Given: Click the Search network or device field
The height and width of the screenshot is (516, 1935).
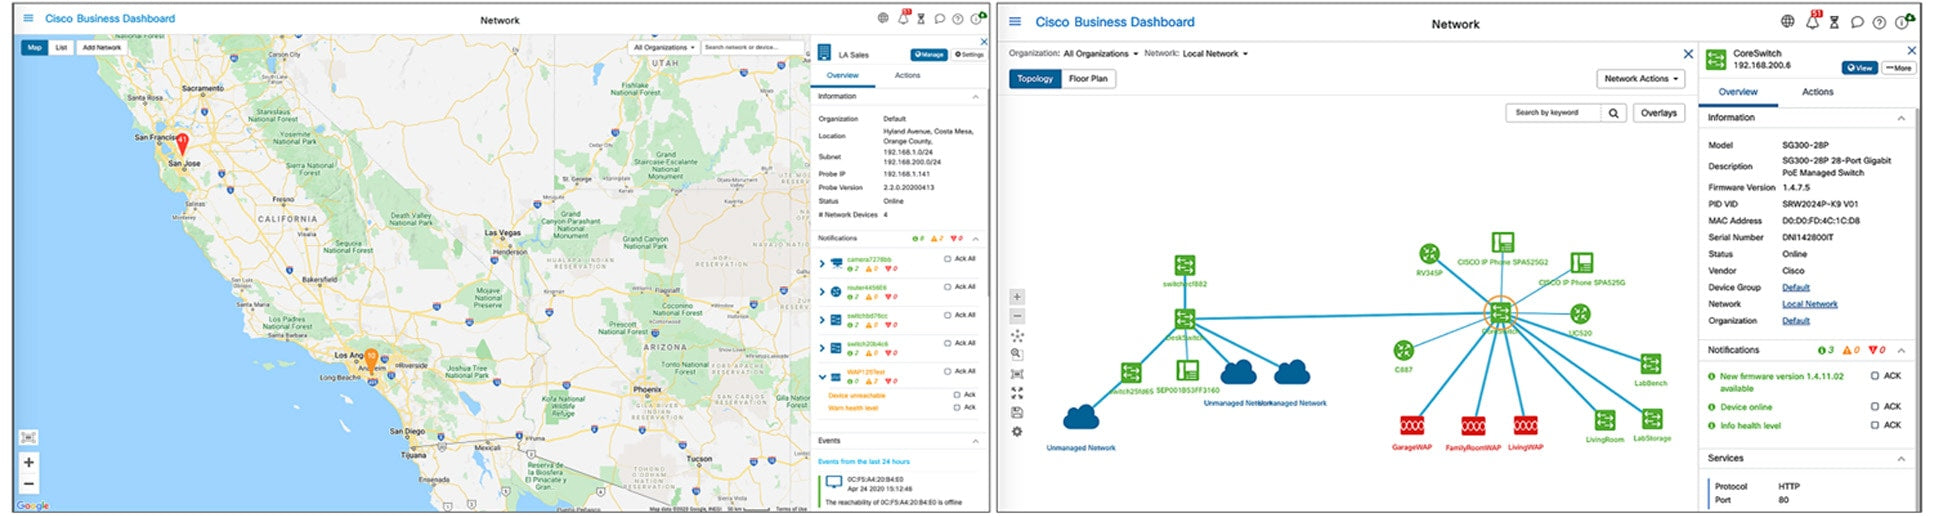Looking at the screenshot, I should click(750, 47).
